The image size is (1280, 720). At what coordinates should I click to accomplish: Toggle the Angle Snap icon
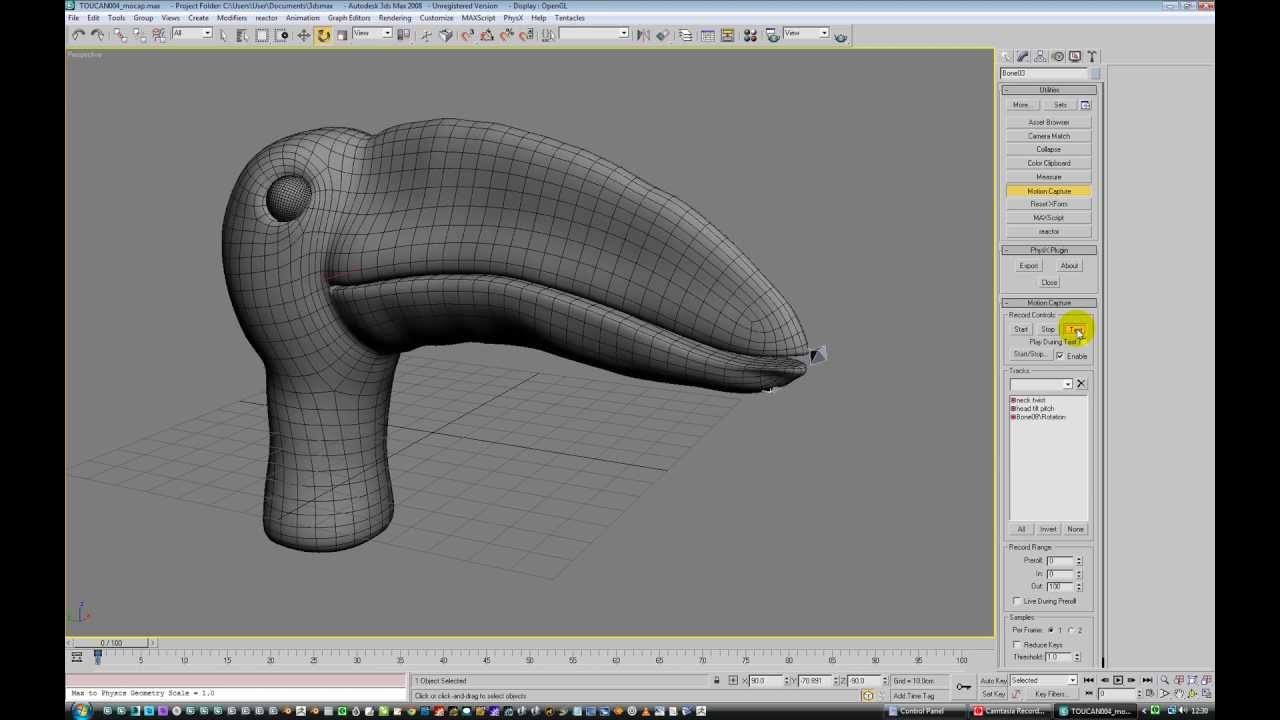point(487,35)
